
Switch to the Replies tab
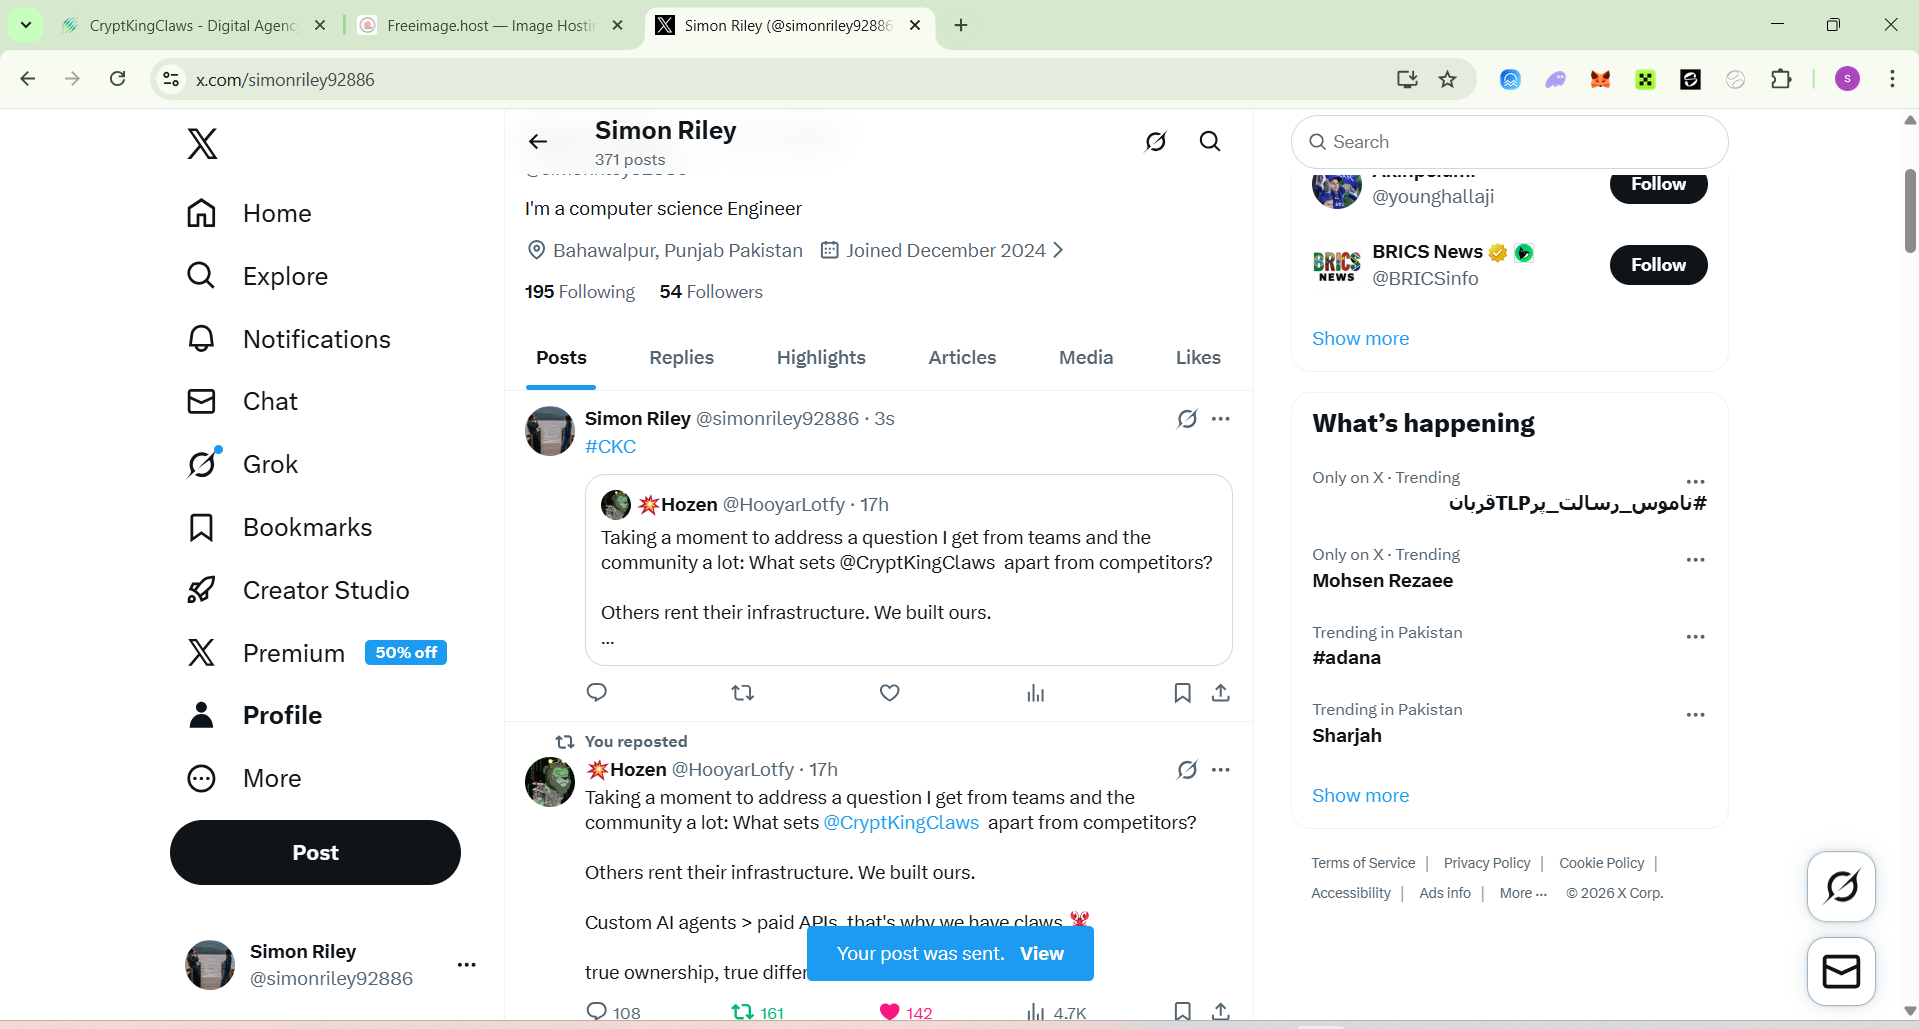(x=681, y=358)
